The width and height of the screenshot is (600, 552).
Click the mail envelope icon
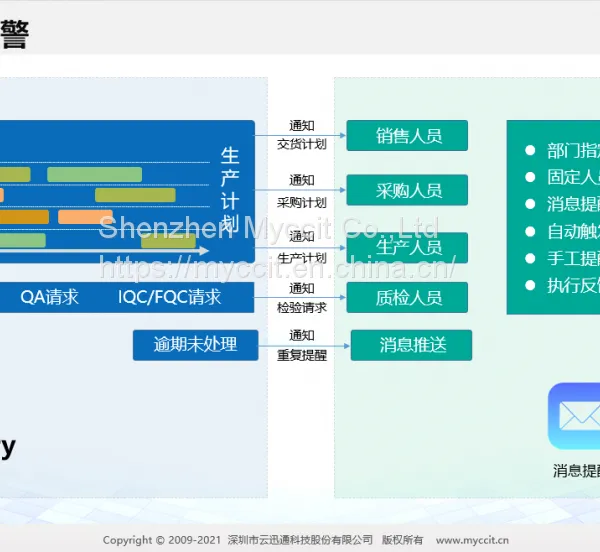(x=574, y=416)
